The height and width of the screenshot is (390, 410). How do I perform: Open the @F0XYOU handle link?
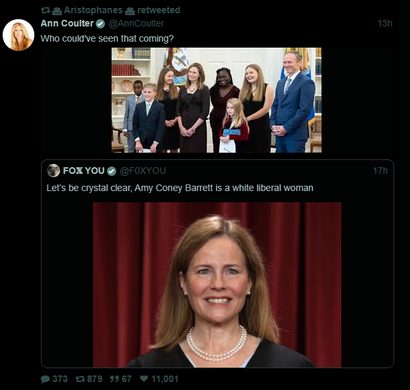(142, 171)
